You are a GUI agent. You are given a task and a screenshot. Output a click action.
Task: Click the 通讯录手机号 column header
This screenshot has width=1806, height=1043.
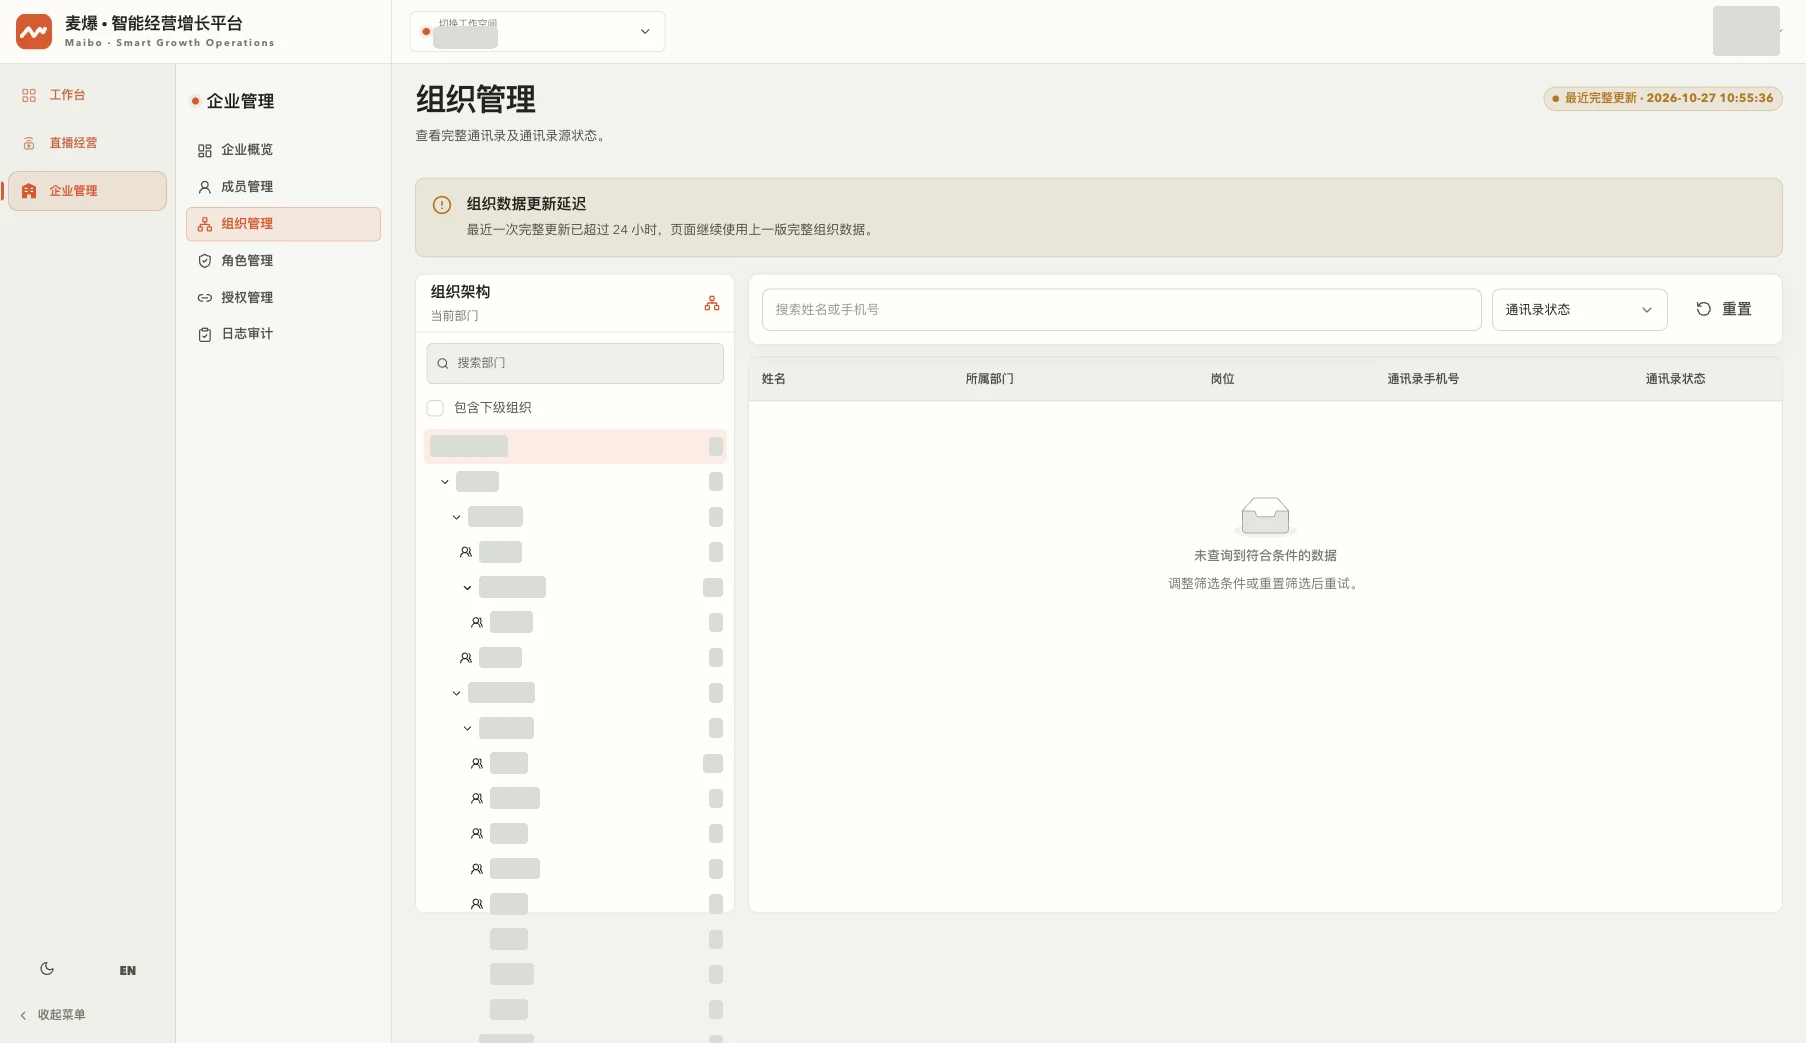pos(1423,379)
